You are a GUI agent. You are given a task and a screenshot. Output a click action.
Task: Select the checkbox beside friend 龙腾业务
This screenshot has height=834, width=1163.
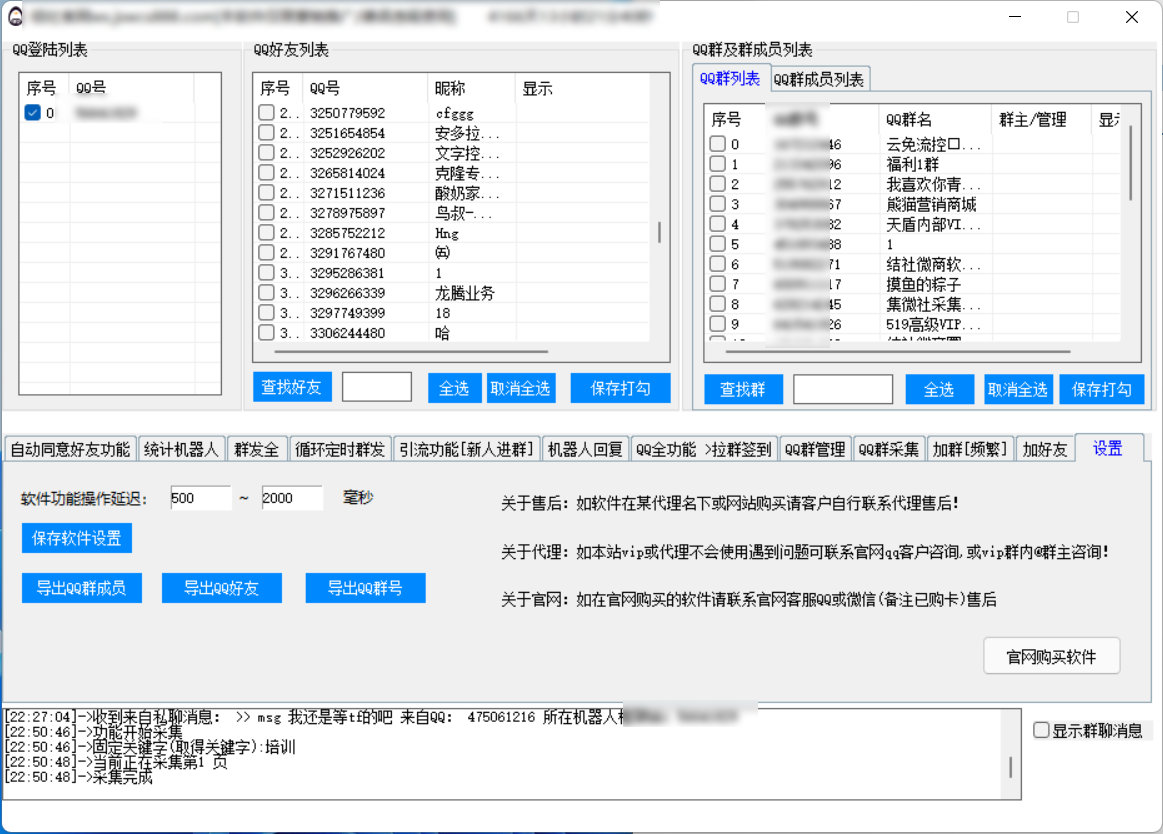[x=266, y=293]
